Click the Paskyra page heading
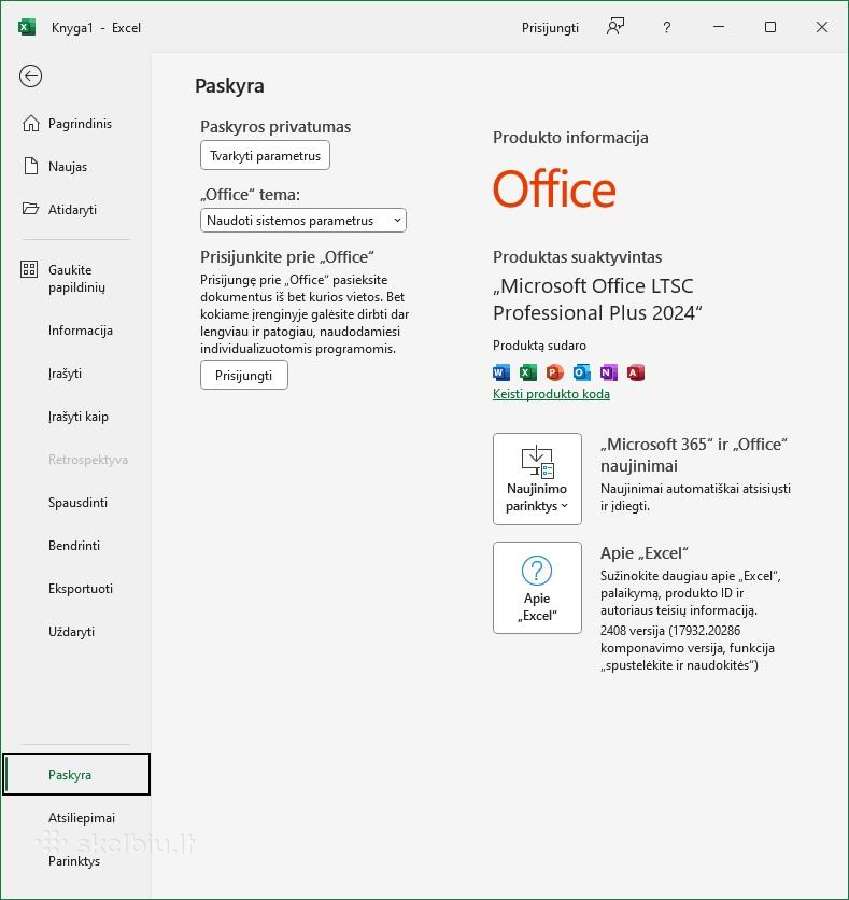The width and height of the screenshot is (849, 900). click(x=230, y=86)
